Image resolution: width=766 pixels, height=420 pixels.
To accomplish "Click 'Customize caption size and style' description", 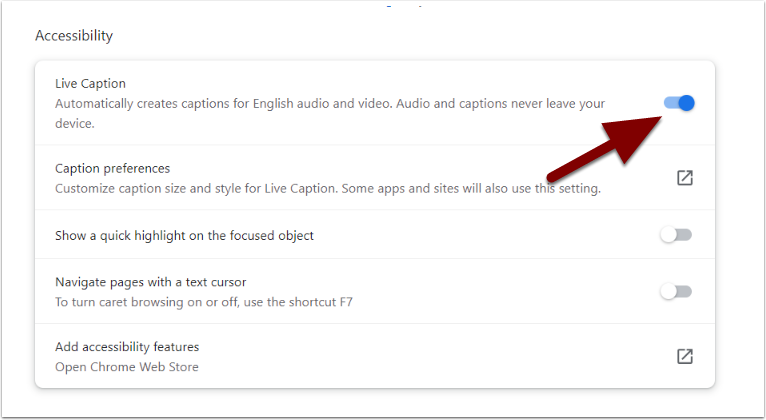I will click(328, 189).
